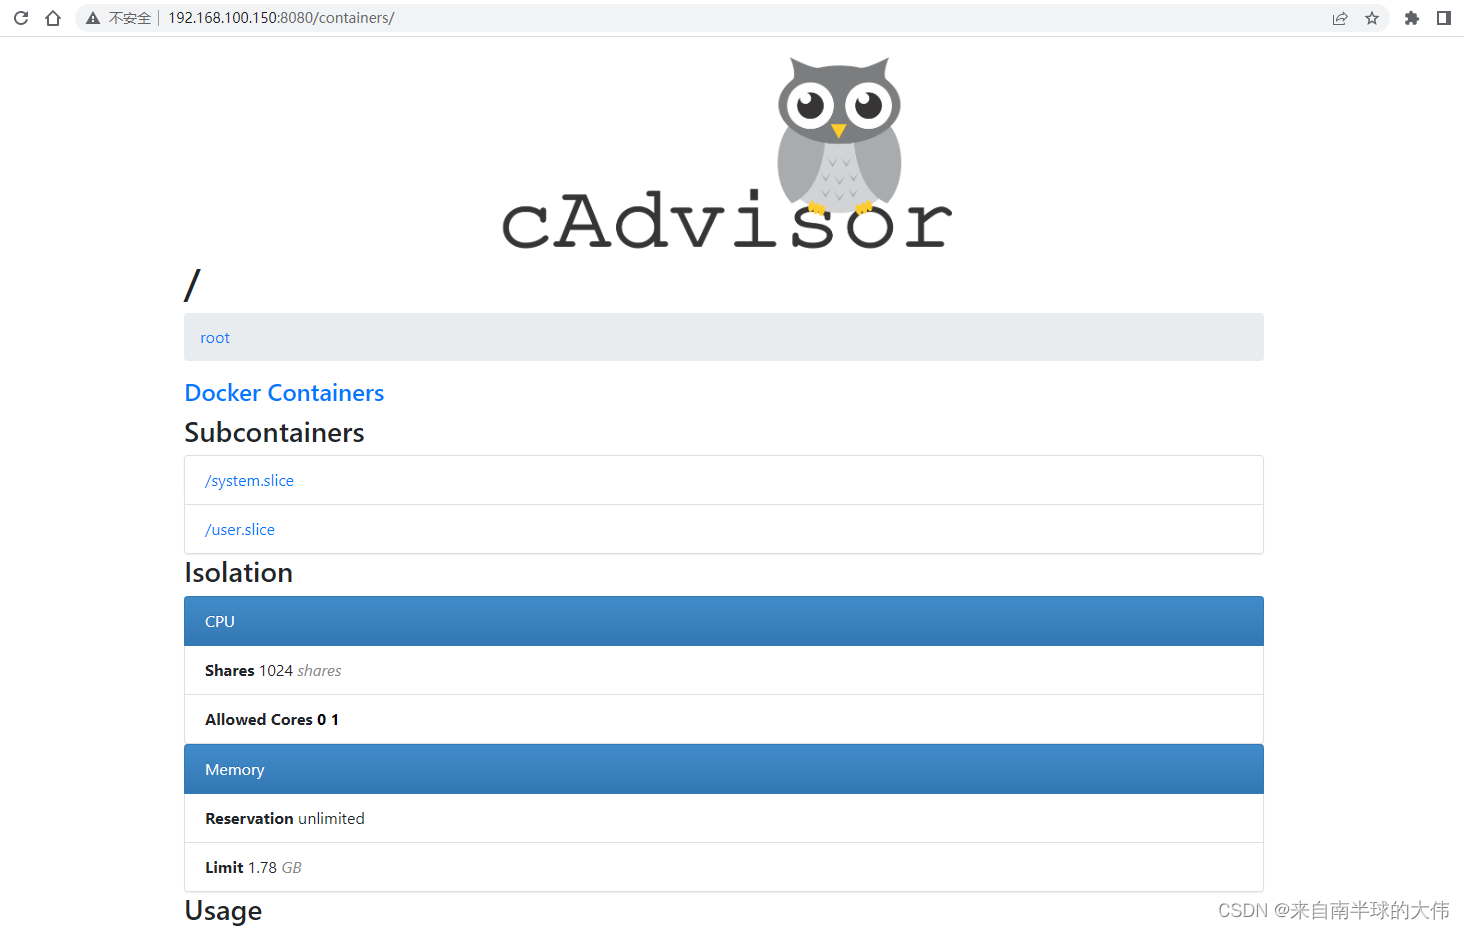Screen dimensions: 1464x929
Task: Click the Memory isolation panel header
Action: (x=724, y=769)
